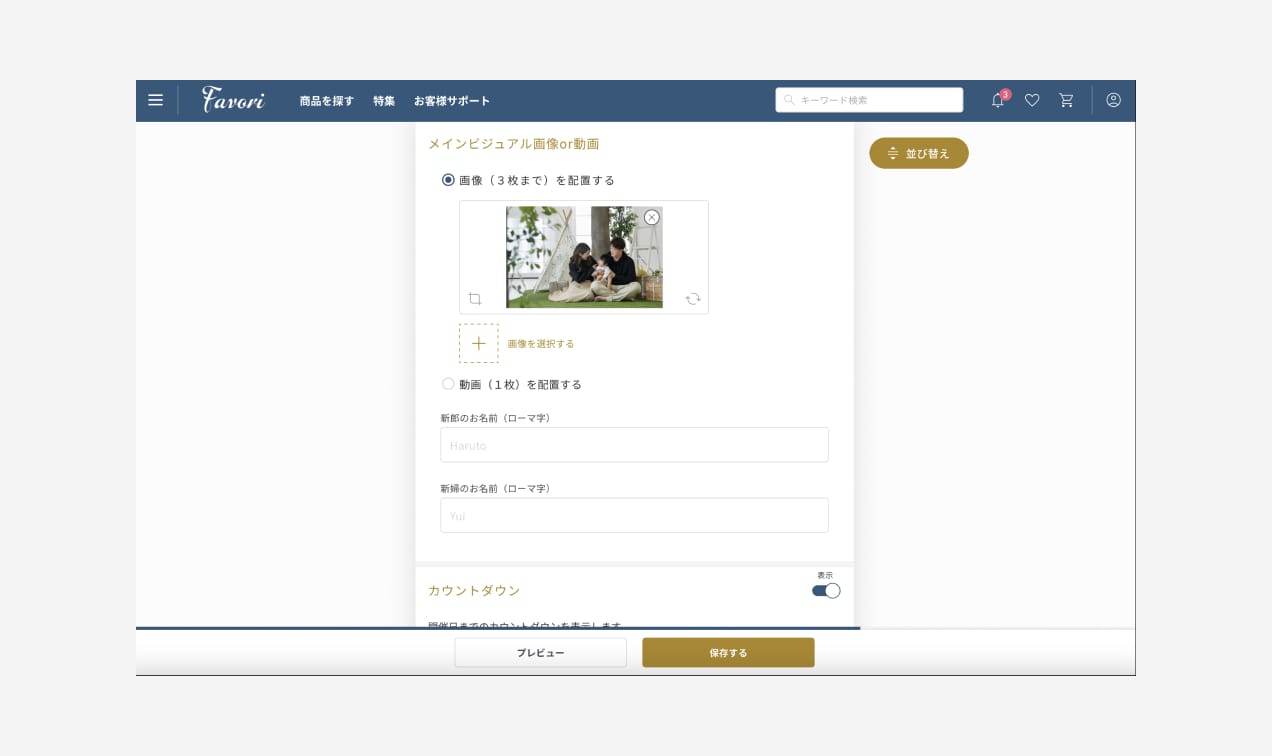Click the rotate/replace image icon
Screen dimensions: 1272x756
[693, 299]
